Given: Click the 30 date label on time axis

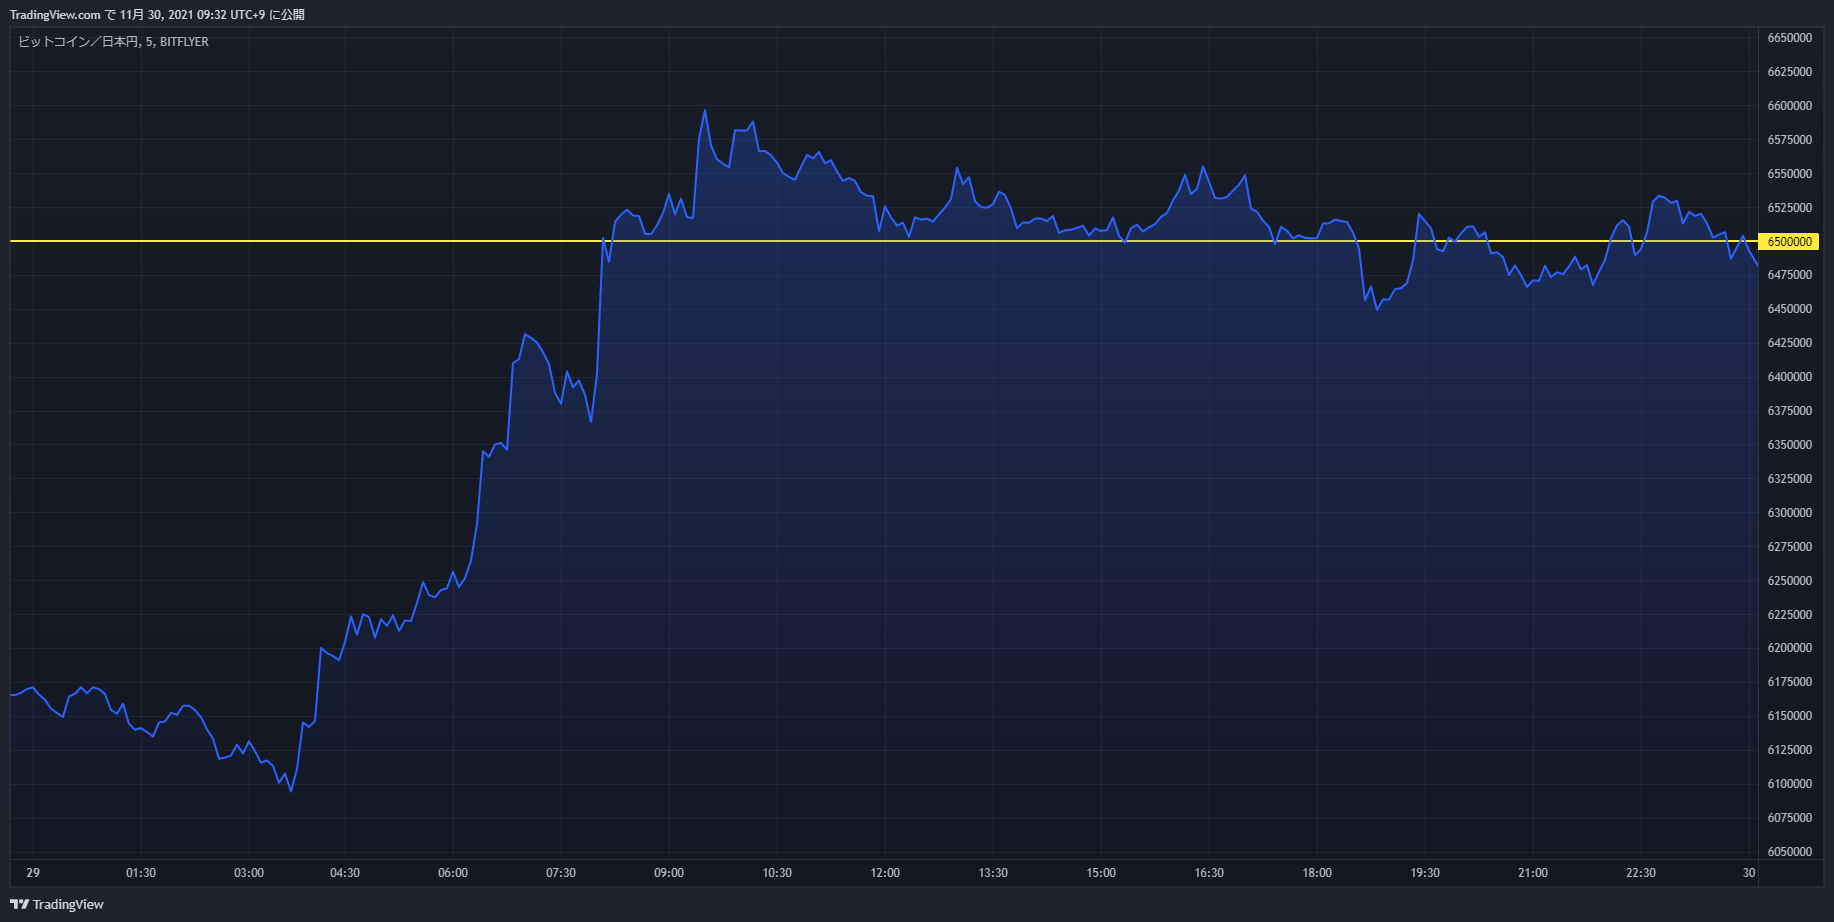Looking at the screenshot, I should pos(1749,873).
